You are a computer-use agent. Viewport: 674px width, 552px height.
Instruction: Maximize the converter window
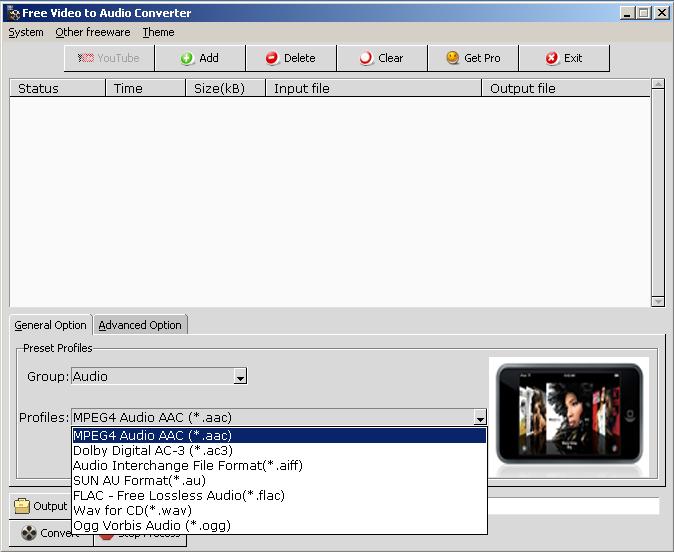[x=643, y=13]
